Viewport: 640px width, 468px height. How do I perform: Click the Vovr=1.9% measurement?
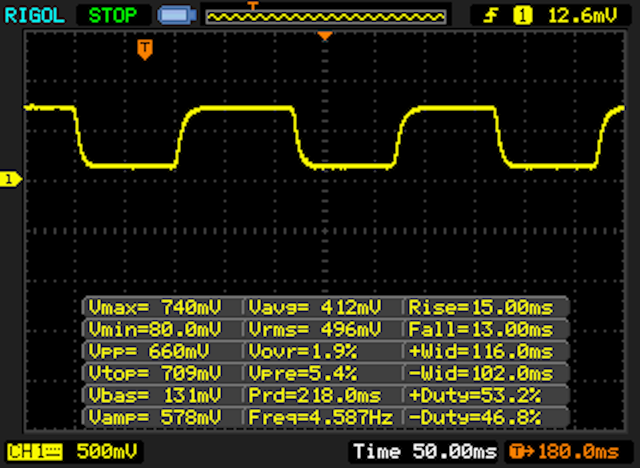tap(303, 351)
